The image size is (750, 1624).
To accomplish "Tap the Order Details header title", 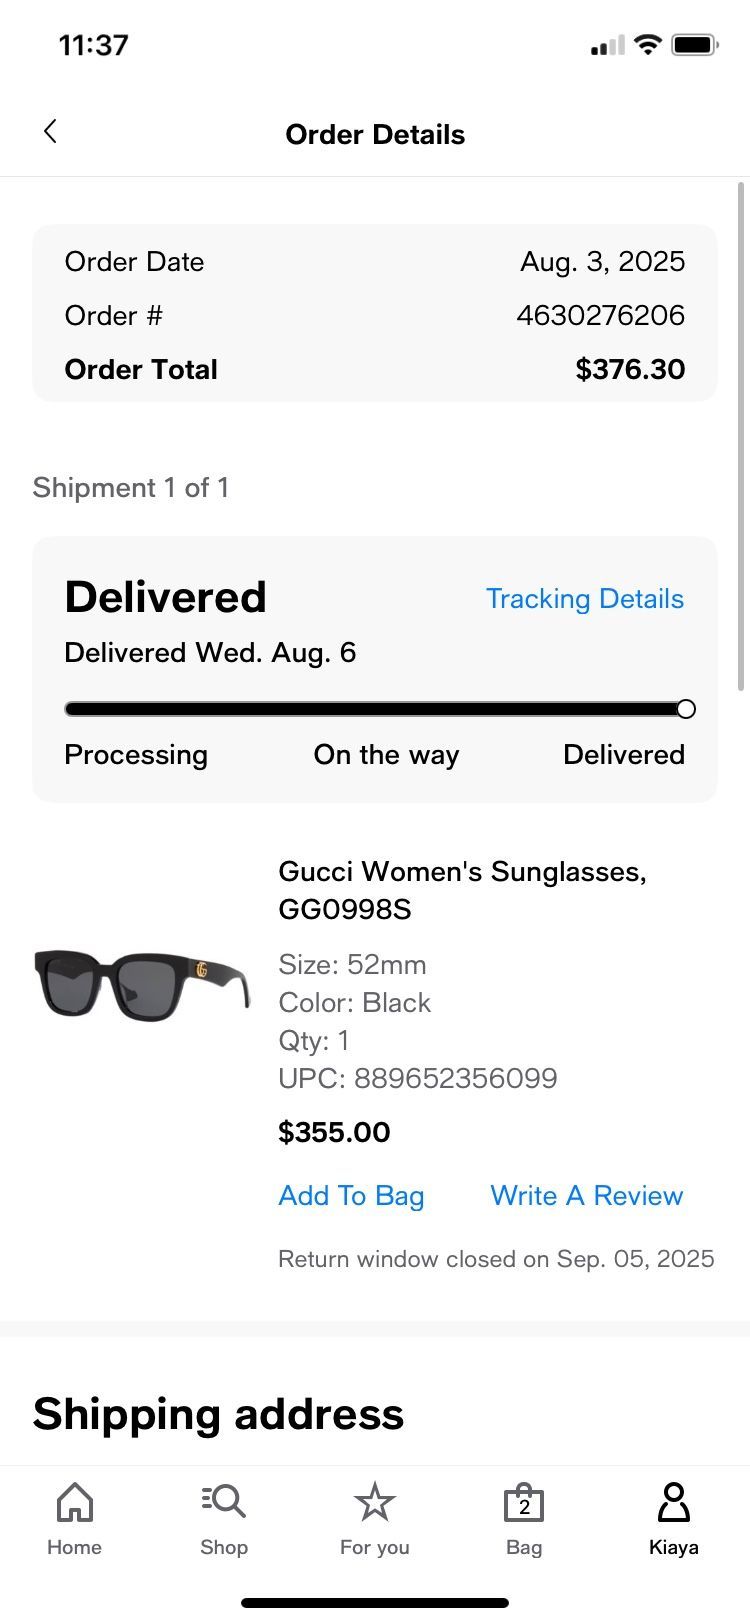I will pos(375,135).
